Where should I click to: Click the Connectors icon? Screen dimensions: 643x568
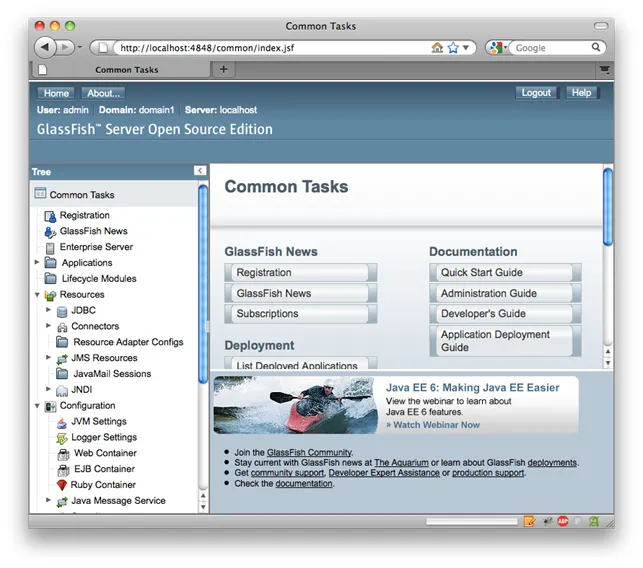point(62,327)
